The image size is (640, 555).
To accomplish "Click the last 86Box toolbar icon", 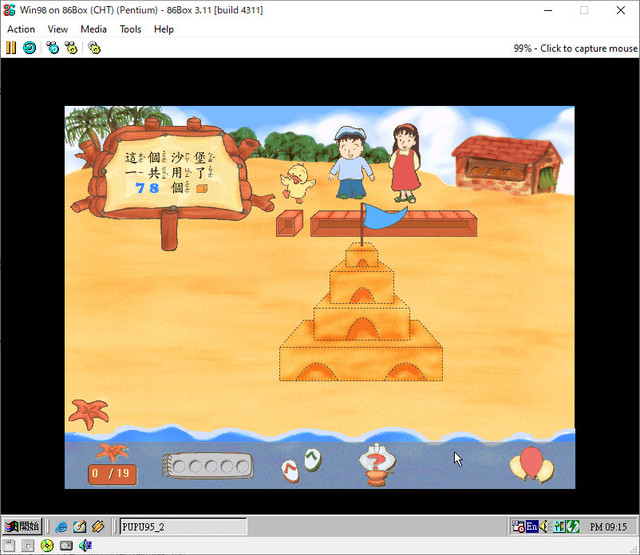I will 94,48.
